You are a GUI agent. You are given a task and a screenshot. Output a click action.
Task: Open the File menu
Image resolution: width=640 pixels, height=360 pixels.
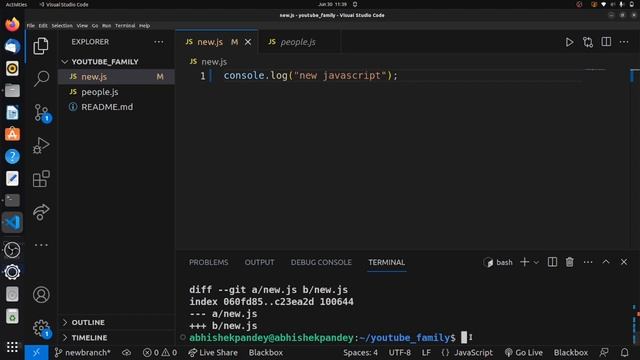click(x=31, y=25)
